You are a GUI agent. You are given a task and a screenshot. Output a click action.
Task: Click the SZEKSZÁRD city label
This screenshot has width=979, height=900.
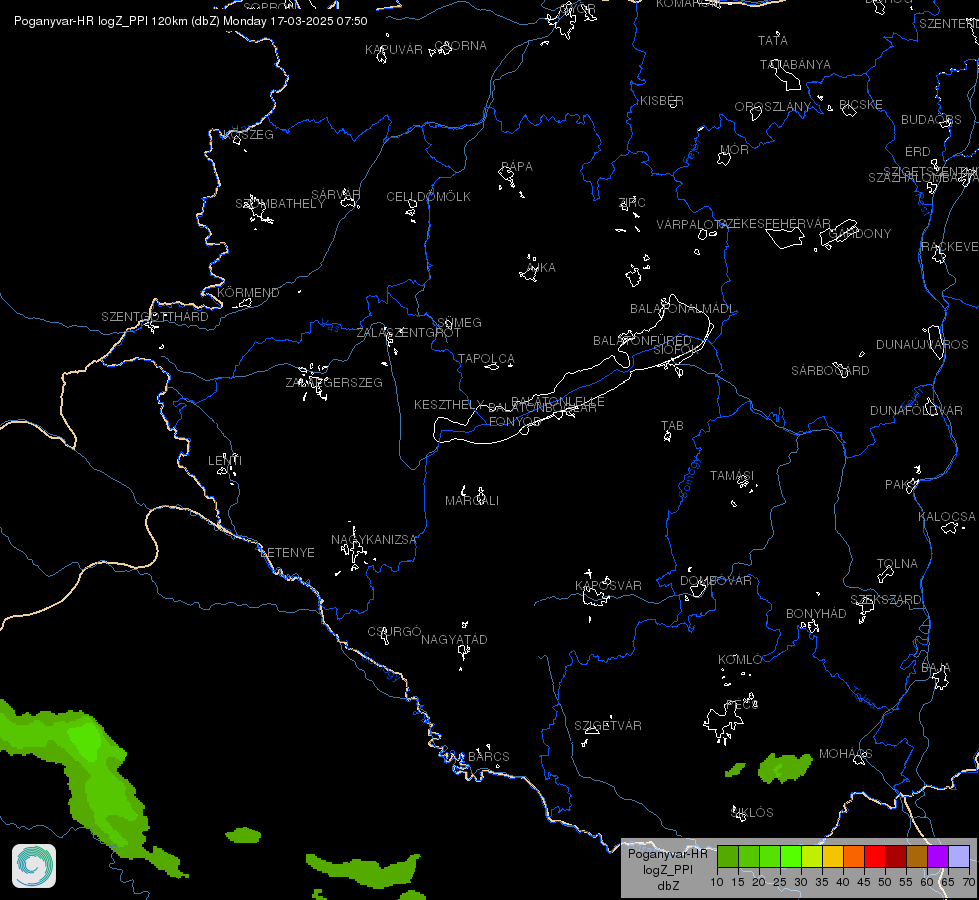point(886,600)
